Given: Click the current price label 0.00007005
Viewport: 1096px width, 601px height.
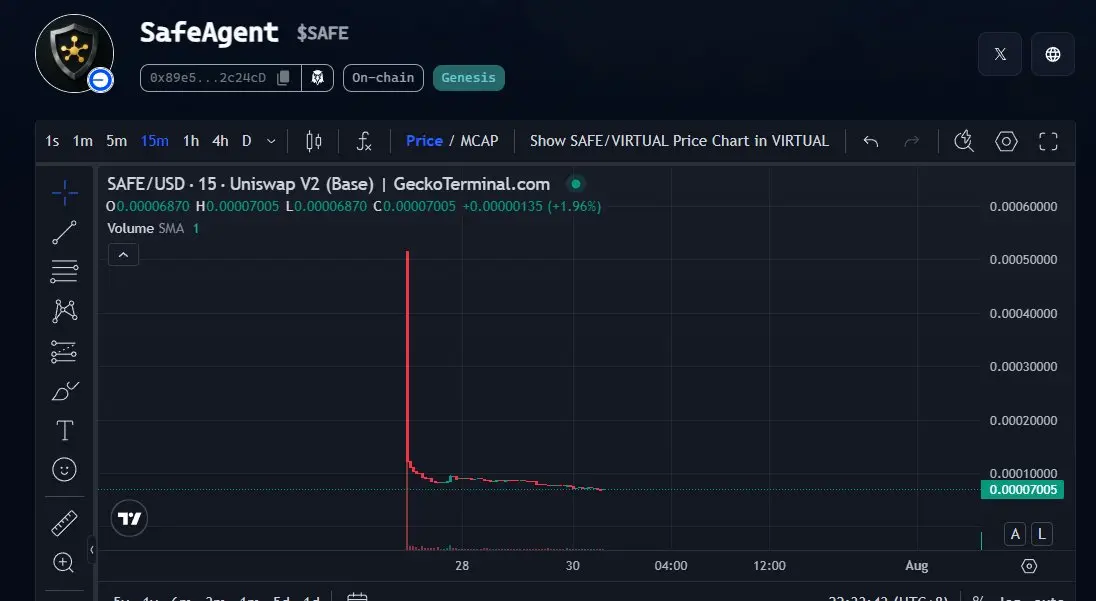Looking at the screenshot, I should pos(1023,490).
